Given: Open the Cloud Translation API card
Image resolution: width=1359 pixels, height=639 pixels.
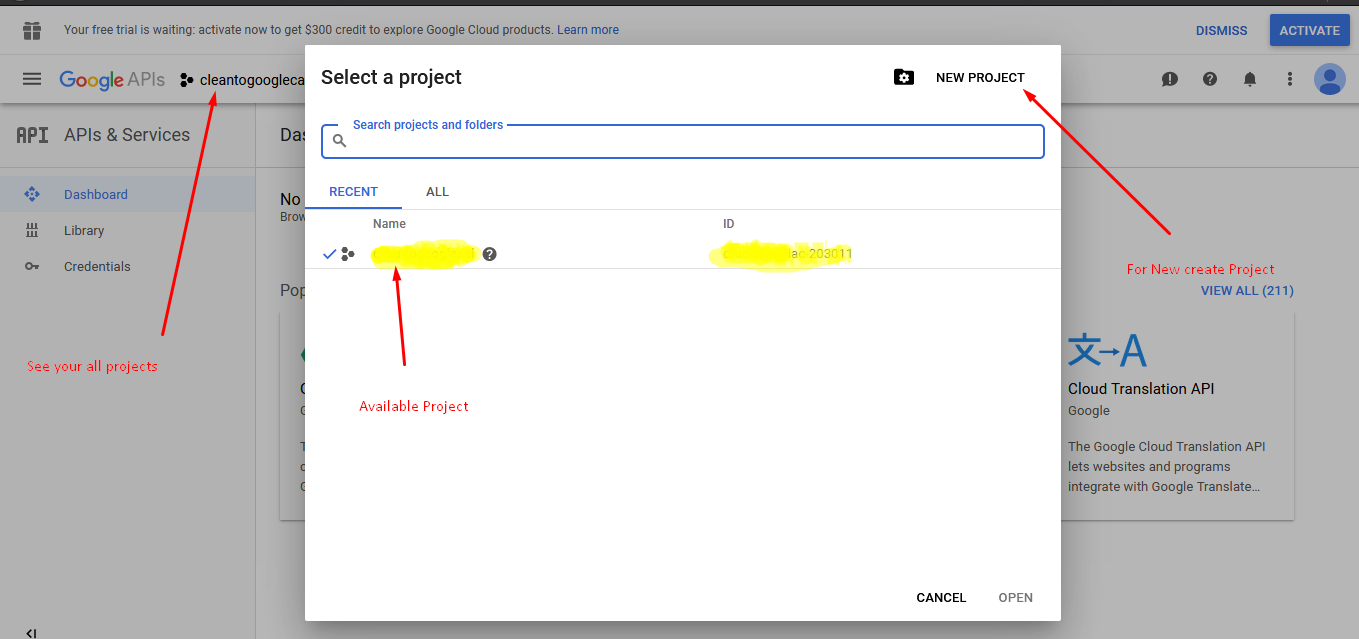Looking at the screenshot, I should coord(1177,416).
